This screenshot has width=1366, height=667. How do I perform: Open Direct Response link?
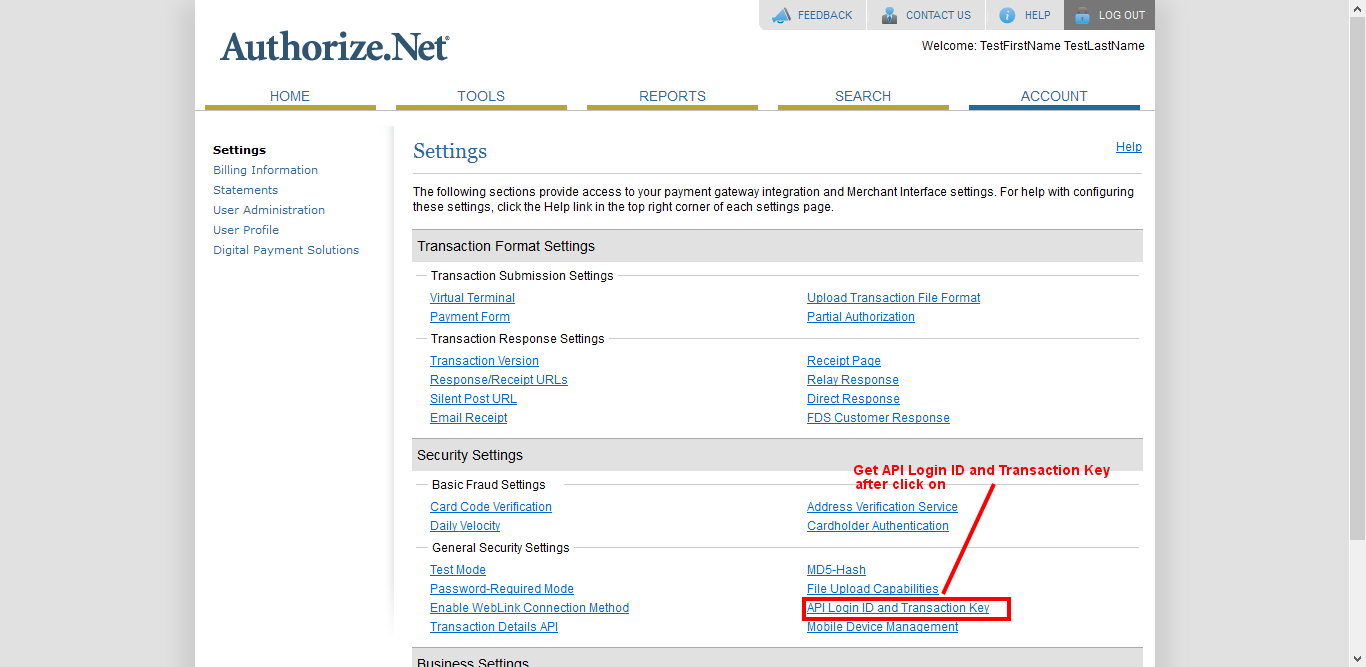point(853,399)
